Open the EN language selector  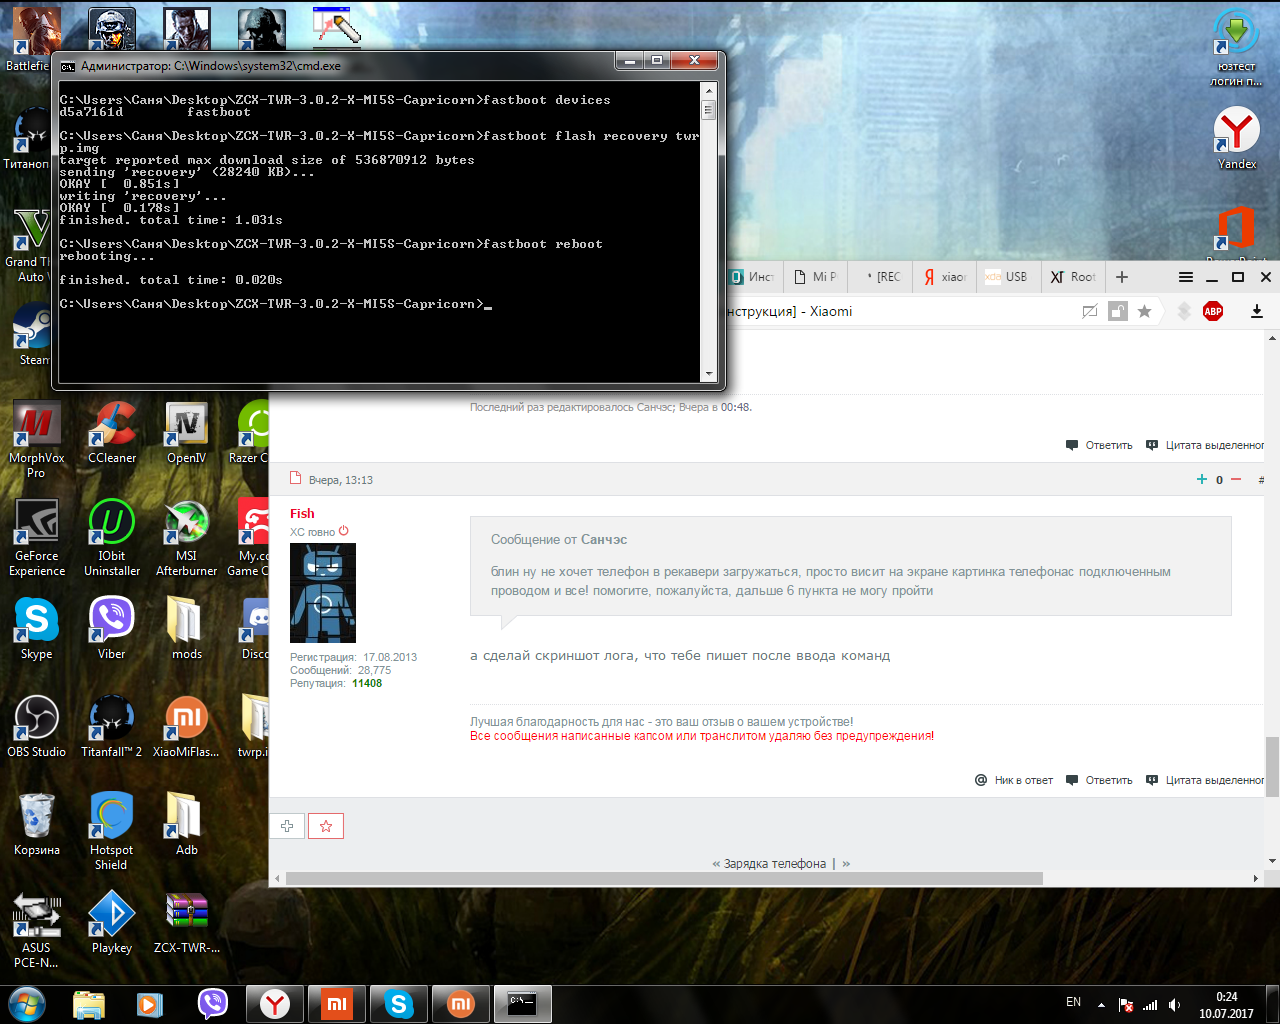click(x=1073, y=1002)
